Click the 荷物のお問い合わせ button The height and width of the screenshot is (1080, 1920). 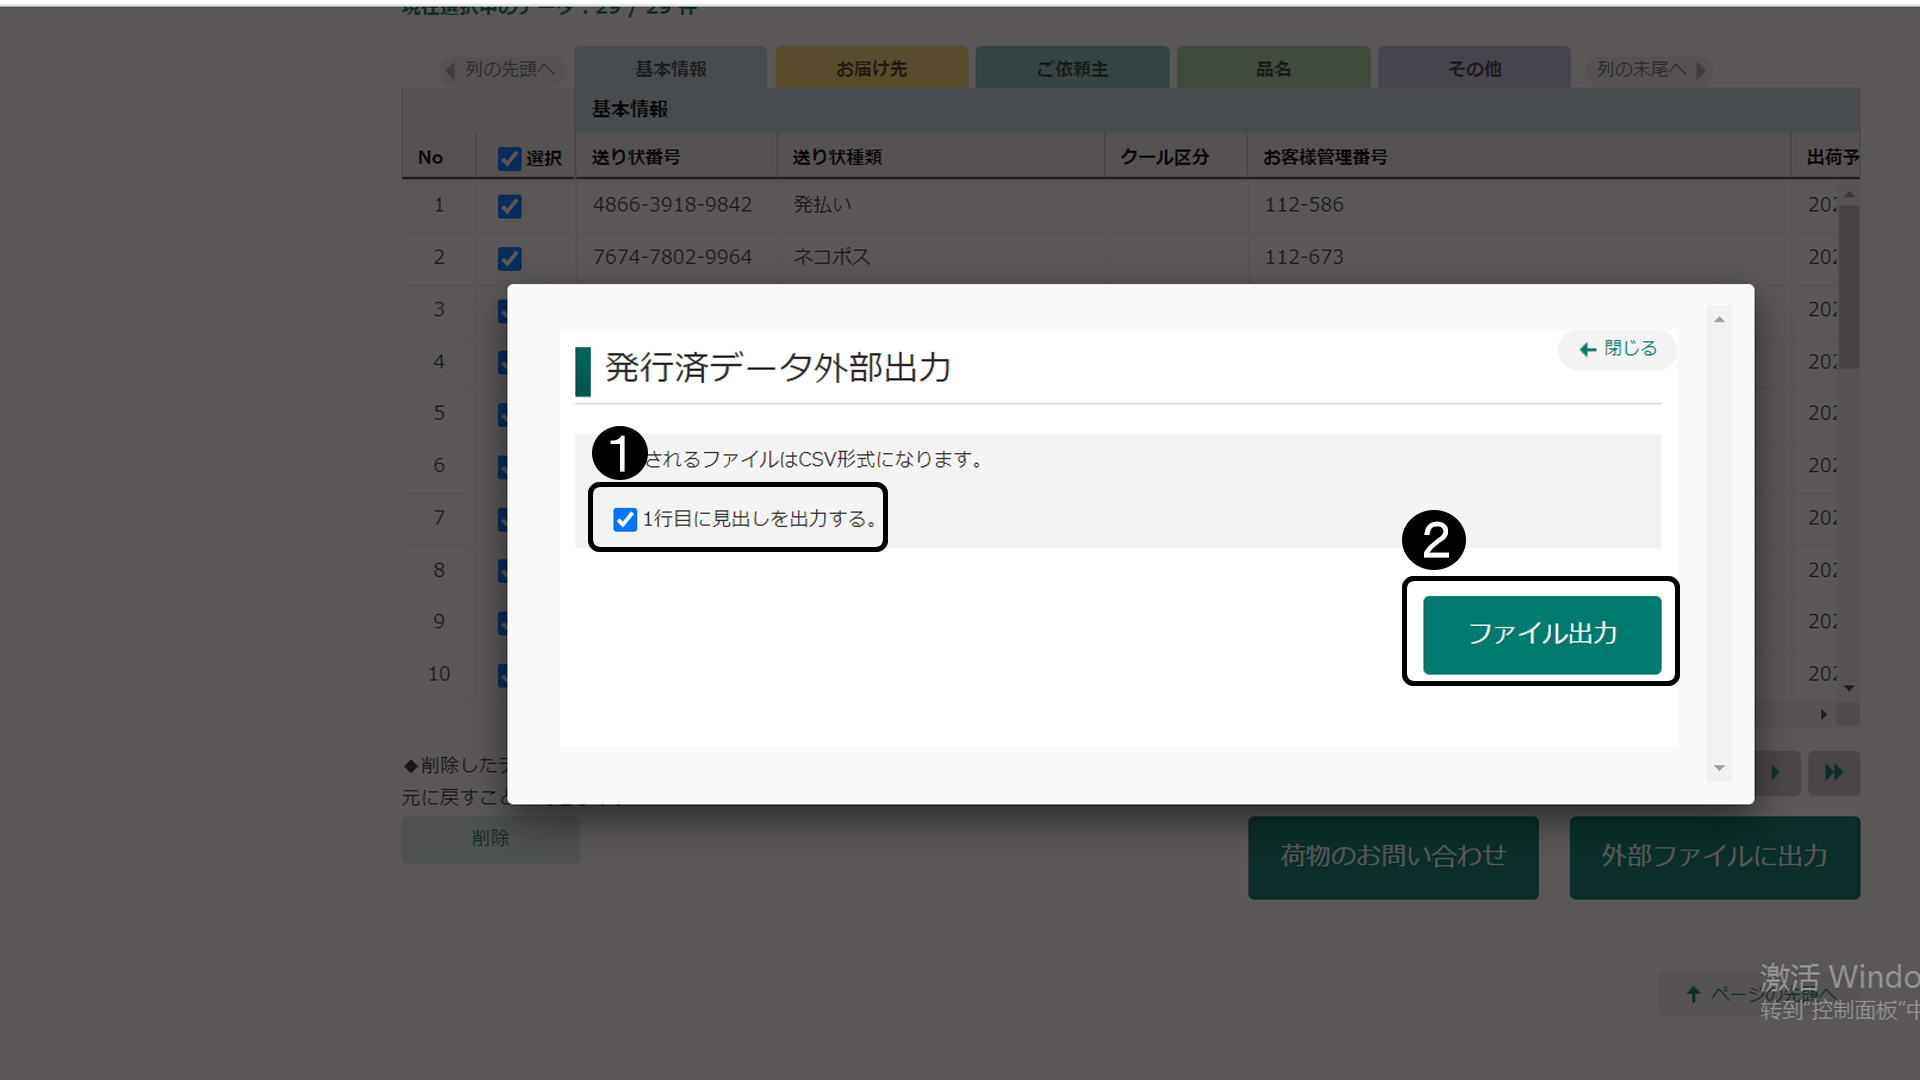pos(1392,856)
